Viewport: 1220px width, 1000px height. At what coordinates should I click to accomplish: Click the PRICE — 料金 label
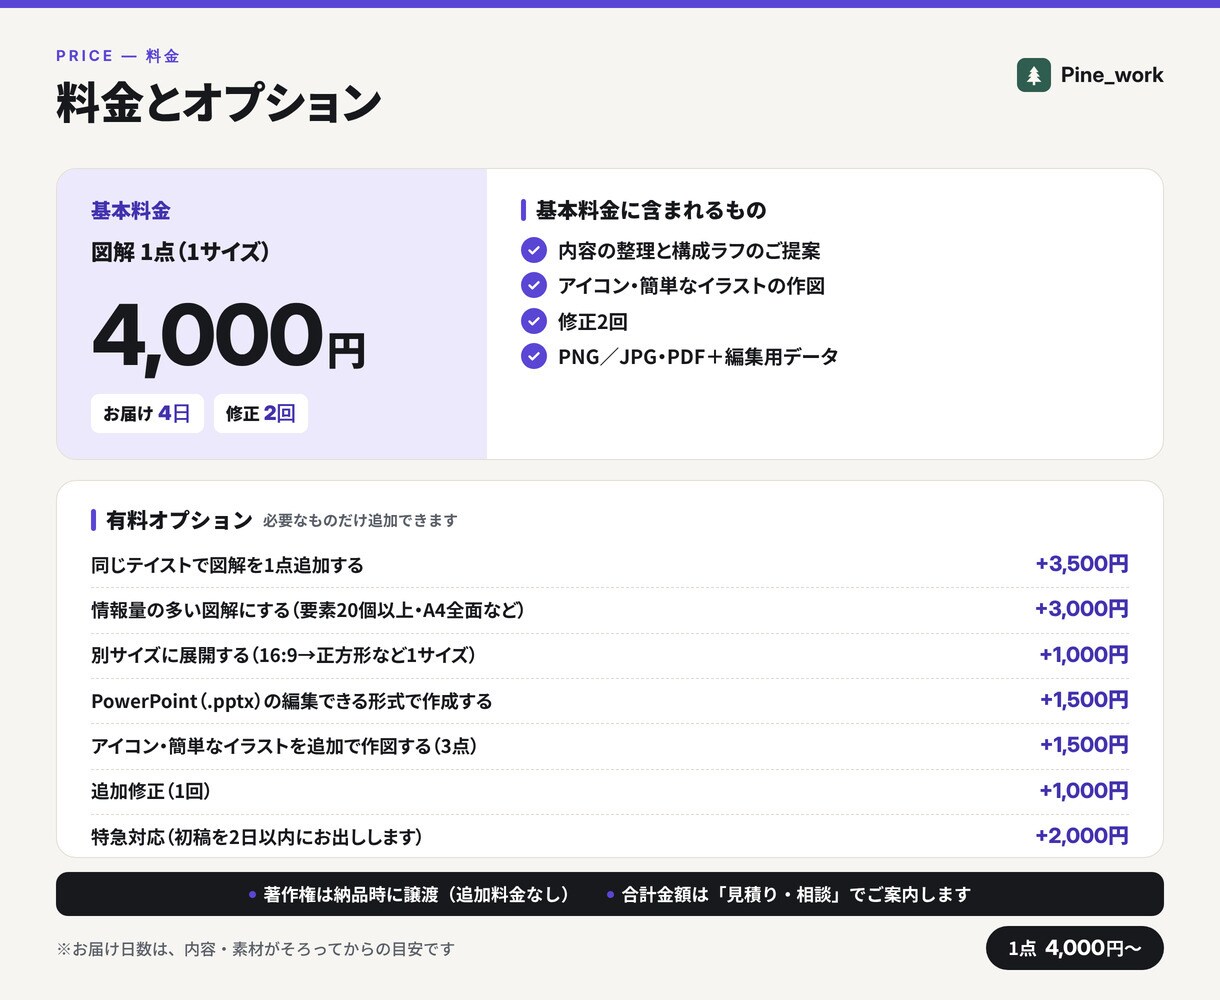point(118,56)
